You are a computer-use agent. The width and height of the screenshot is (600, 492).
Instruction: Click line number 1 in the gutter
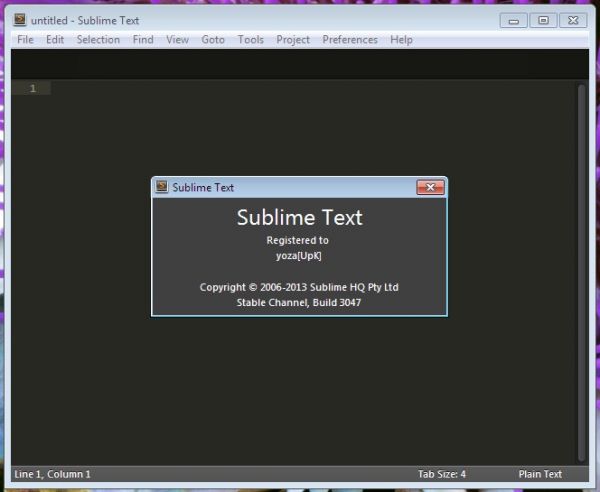[x=33, y=88]
